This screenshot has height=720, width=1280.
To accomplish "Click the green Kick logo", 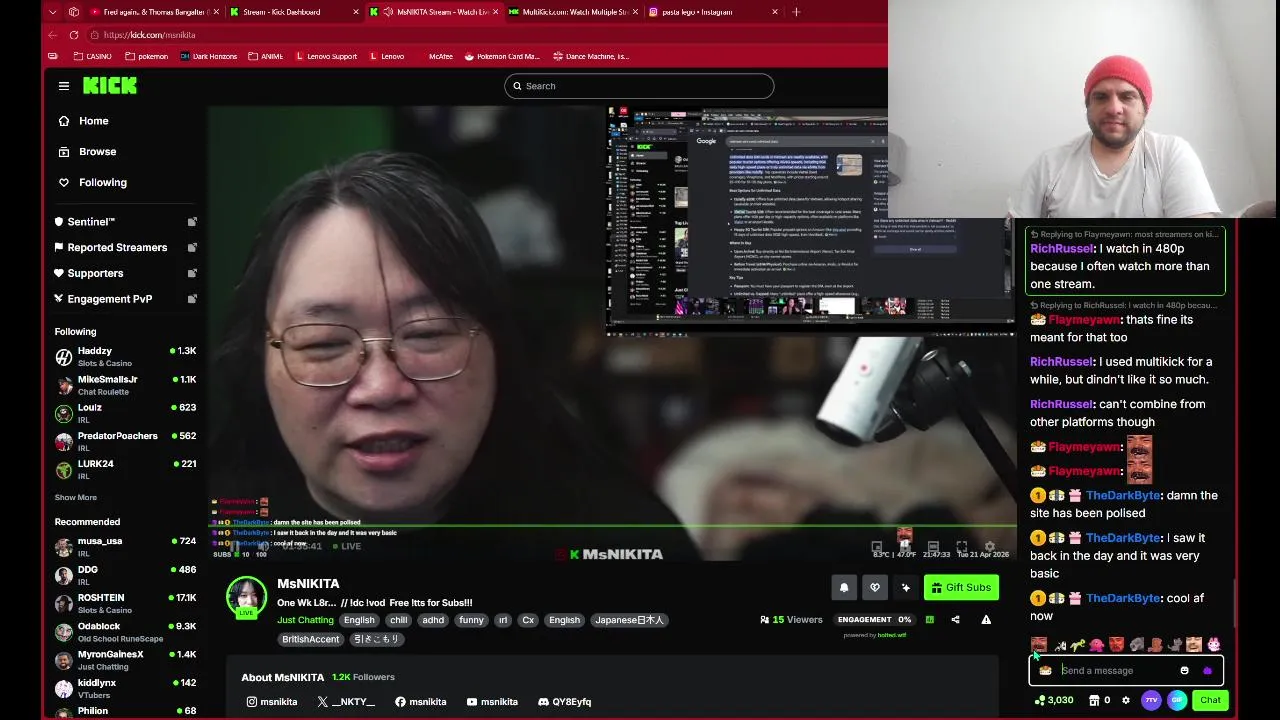I will pos(110,86).
